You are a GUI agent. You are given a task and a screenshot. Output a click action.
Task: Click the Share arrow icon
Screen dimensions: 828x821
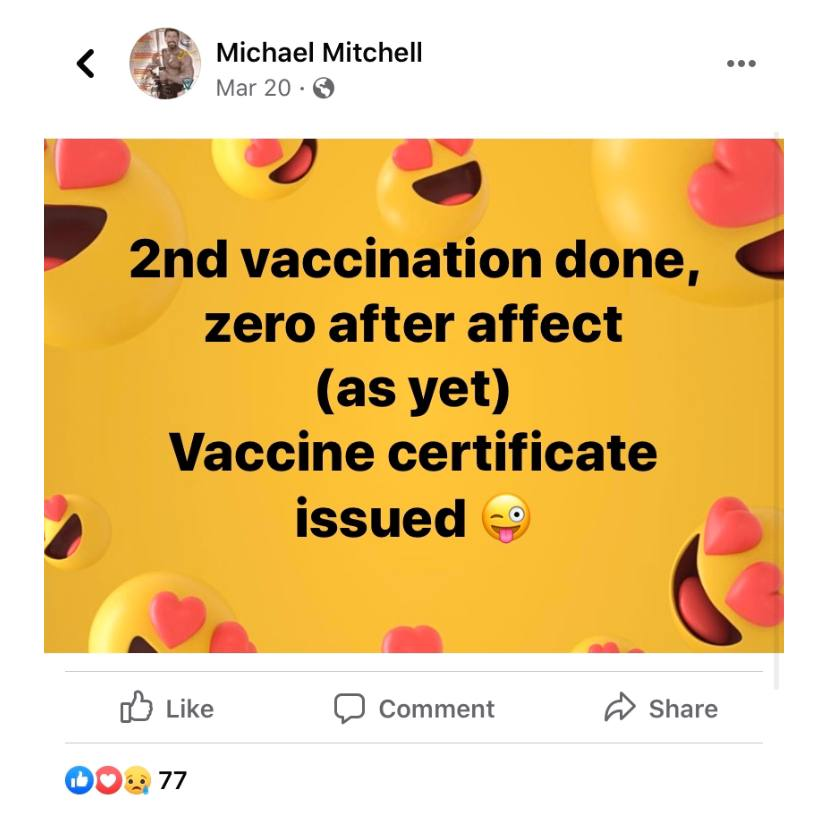click(x=620, y=708)
